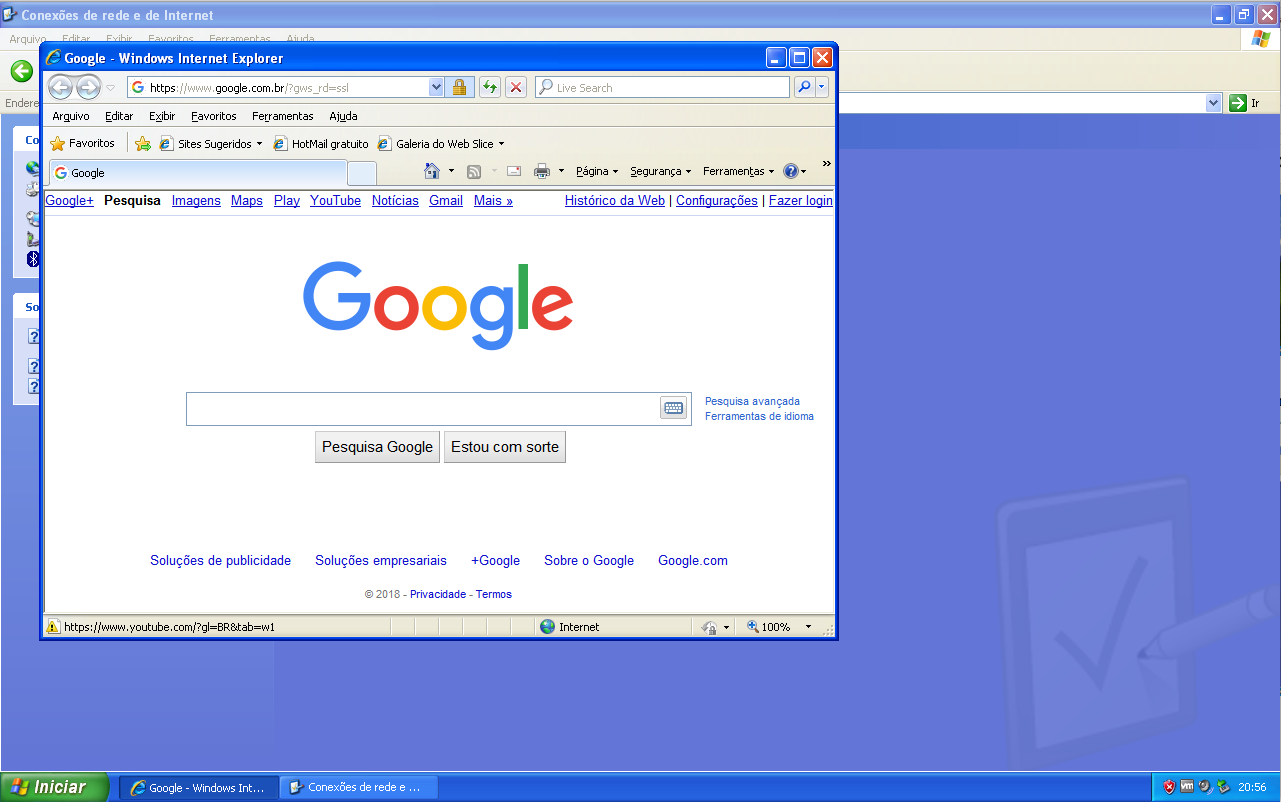Open the Fazer login link
The image size is (1281, 802).
click(x=800, y=201)
